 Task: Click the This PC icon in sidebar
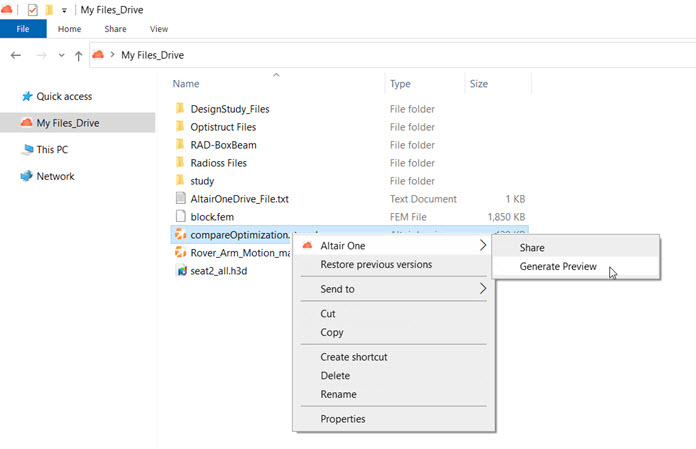(x=26, y=149)
